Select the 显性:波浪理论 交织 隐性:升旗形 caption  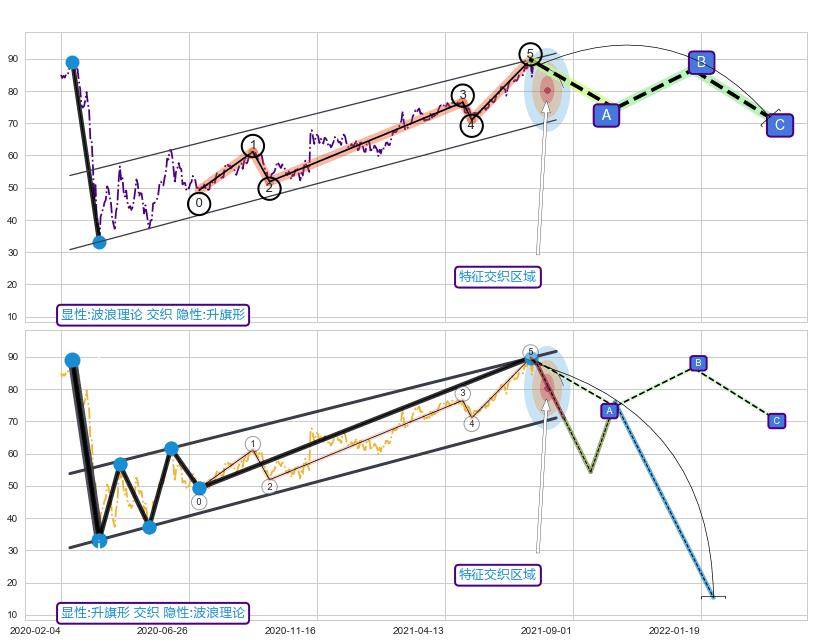point(152,315)
